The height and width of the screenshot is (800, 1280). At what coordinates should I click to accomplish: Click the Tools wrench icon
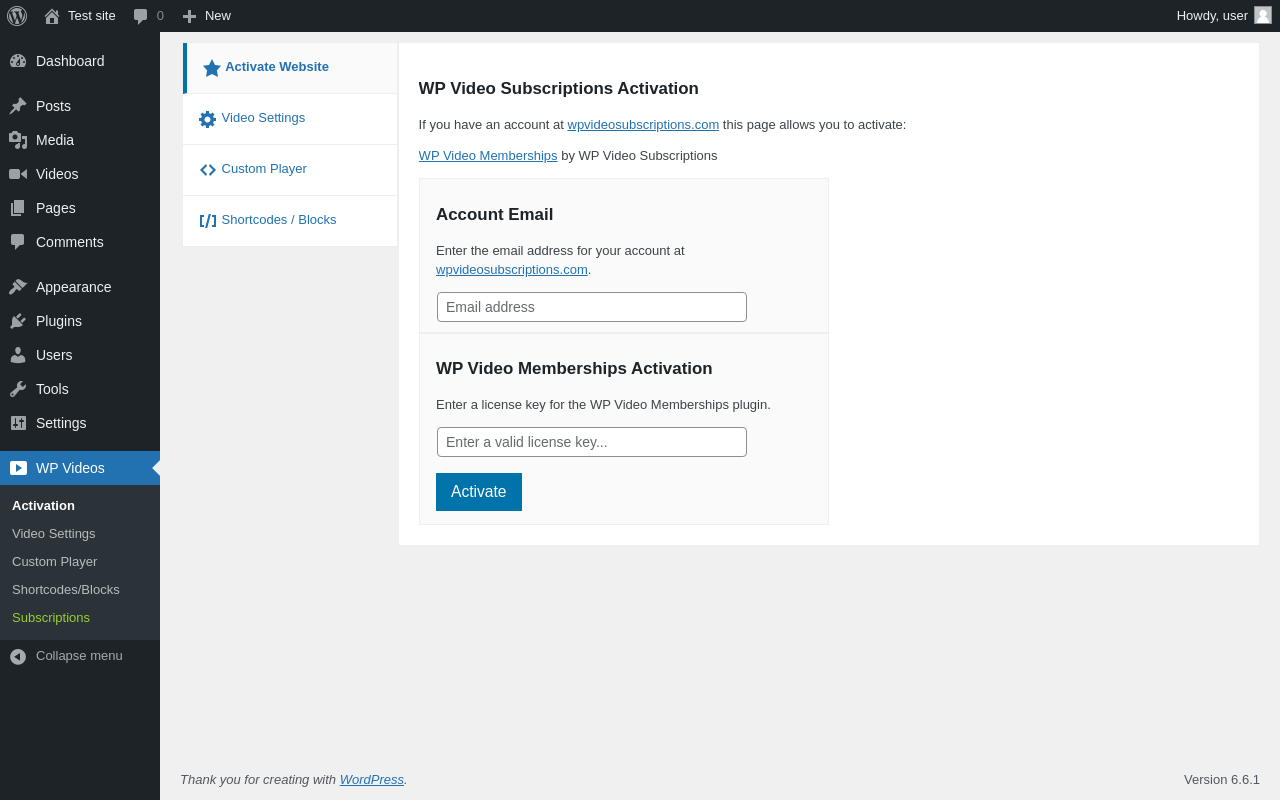point(18,389)
